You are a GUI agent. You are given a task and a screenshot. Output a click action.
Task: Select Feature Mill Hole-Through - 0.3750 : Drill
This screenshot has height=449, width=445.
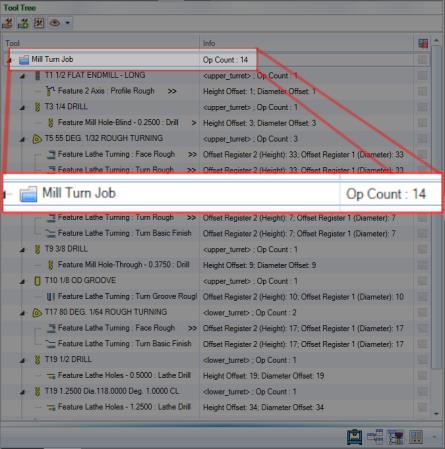pos(123,265)
